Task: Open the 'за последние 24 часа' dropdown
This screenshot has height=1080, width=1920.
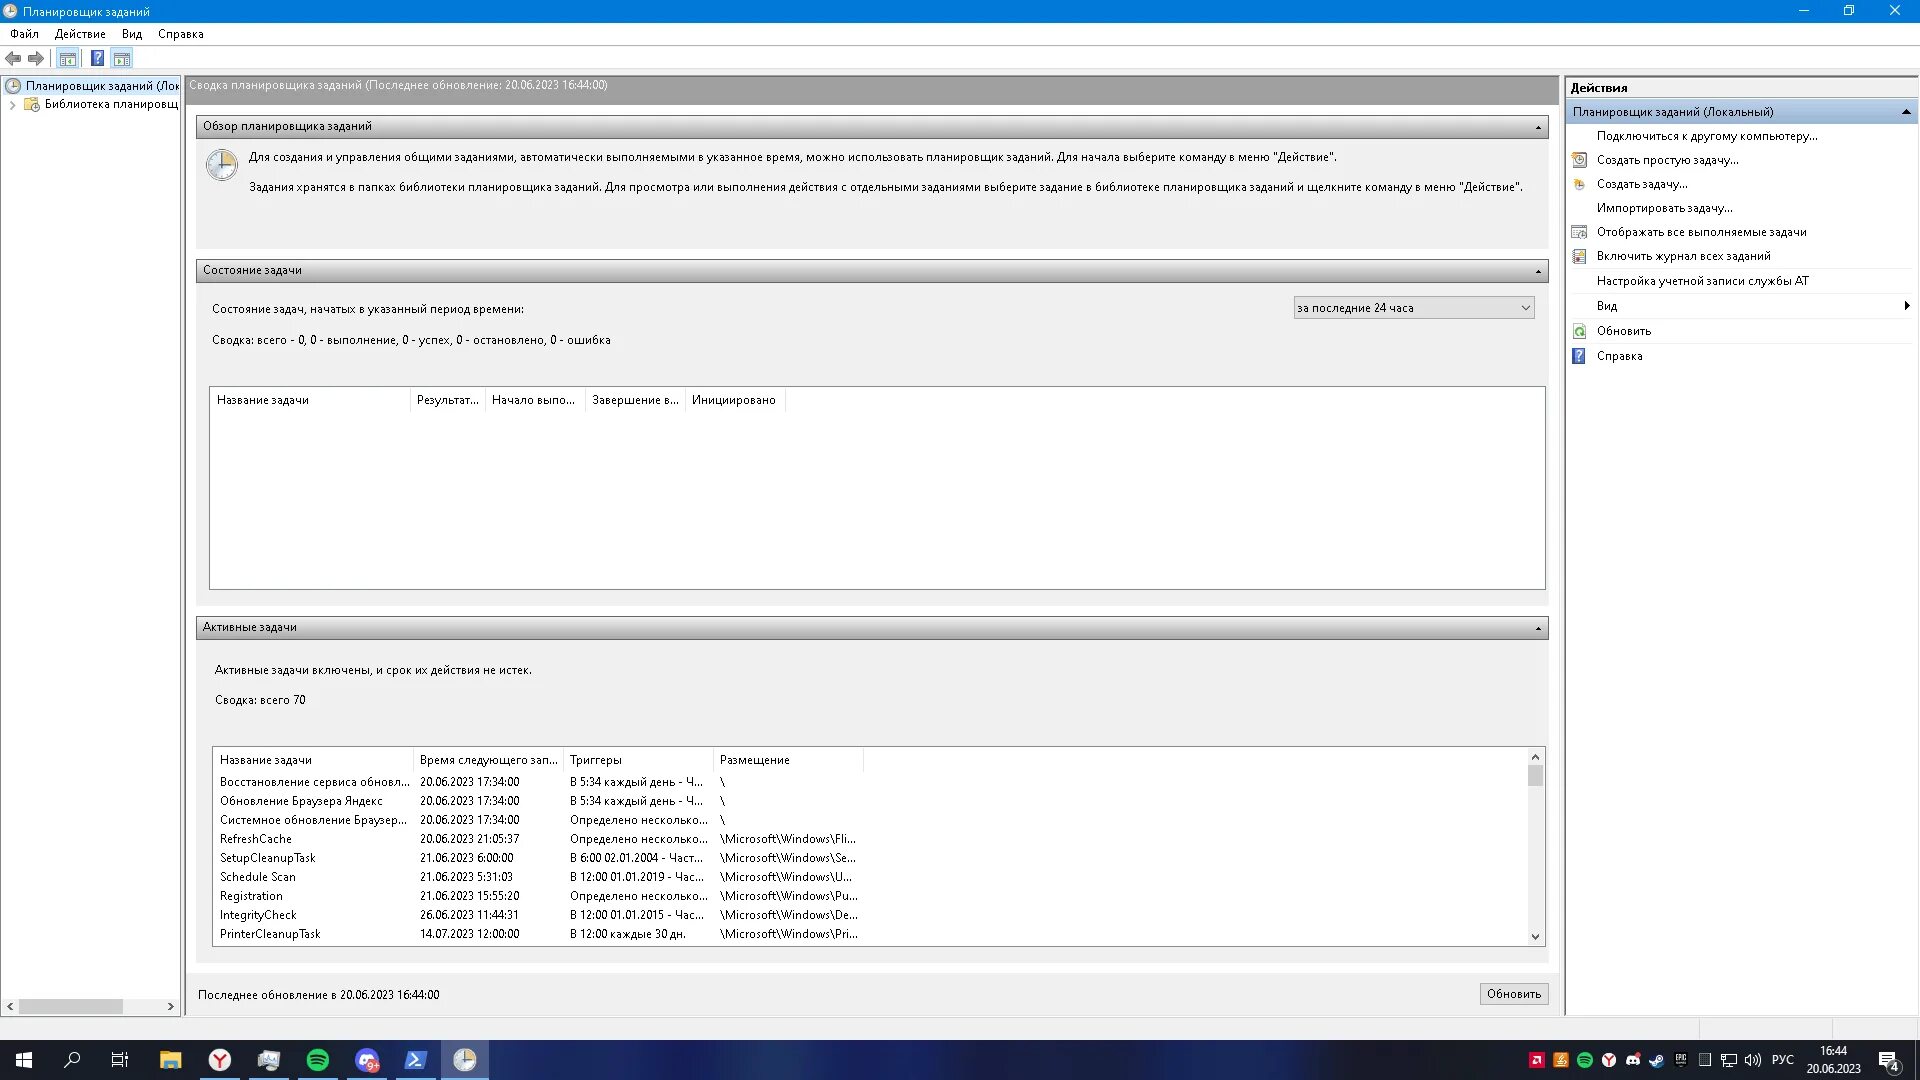Action: coord(1413,308)
